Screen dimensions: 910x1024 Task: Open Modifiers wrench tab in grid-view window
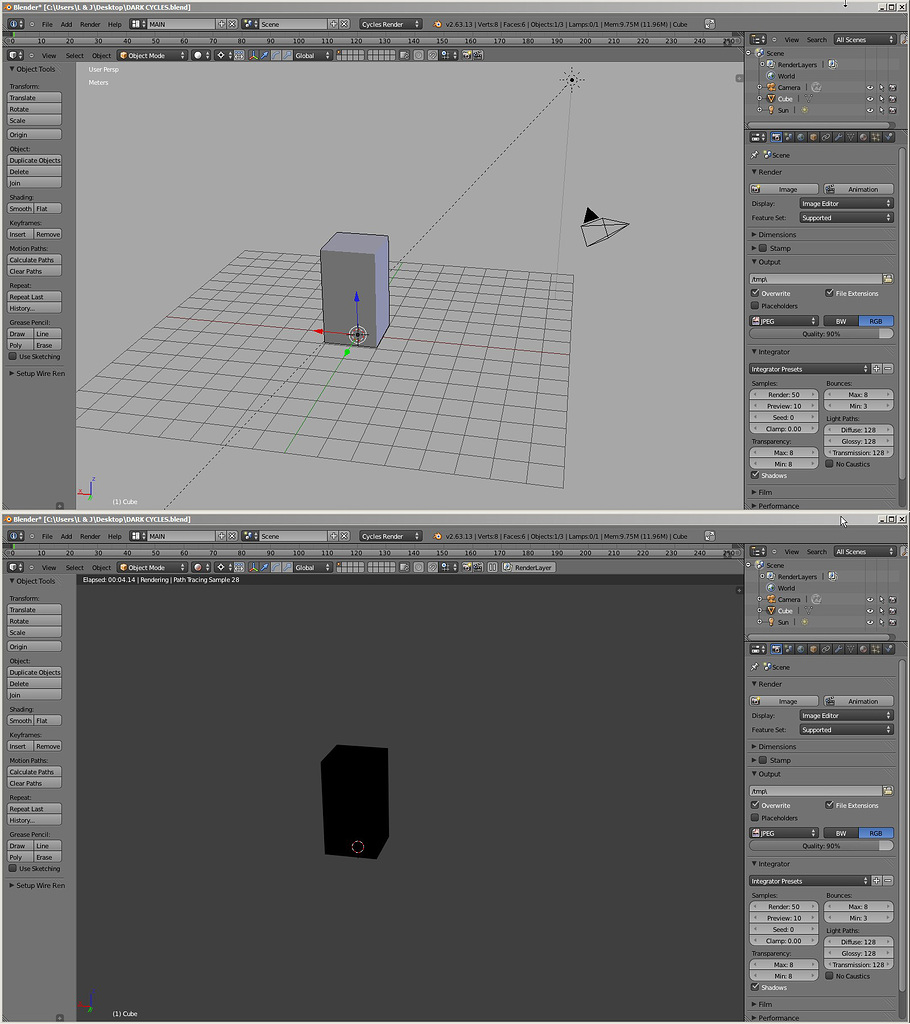pos(838,137)
